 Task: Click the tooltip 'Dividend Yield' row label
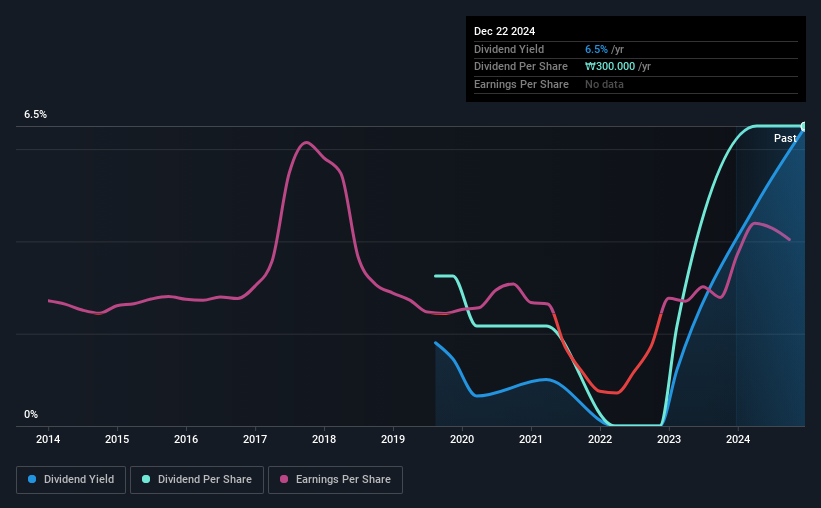(509, 49)
